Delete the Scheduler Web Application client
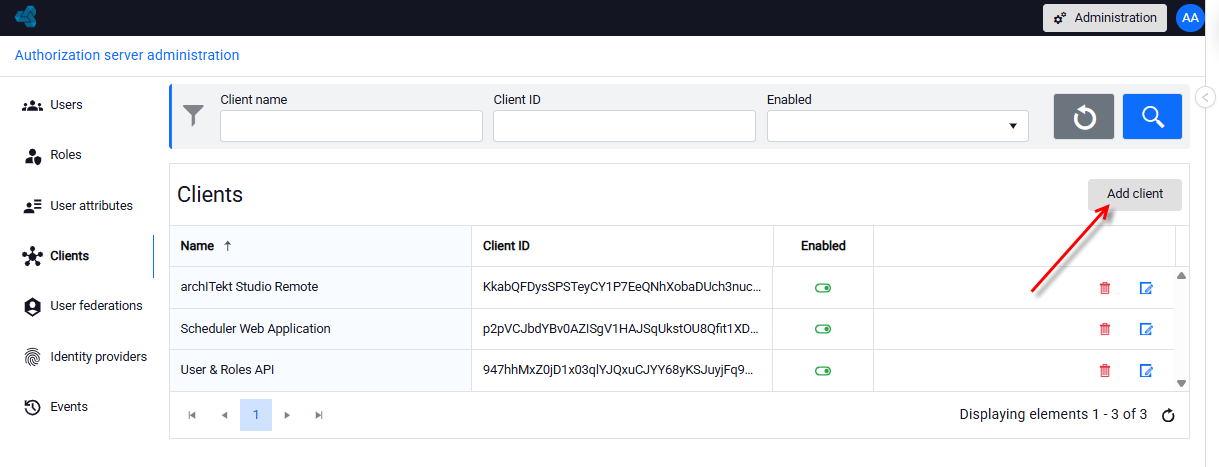The image size is (1219, 467). click(x=1105, y=329)
